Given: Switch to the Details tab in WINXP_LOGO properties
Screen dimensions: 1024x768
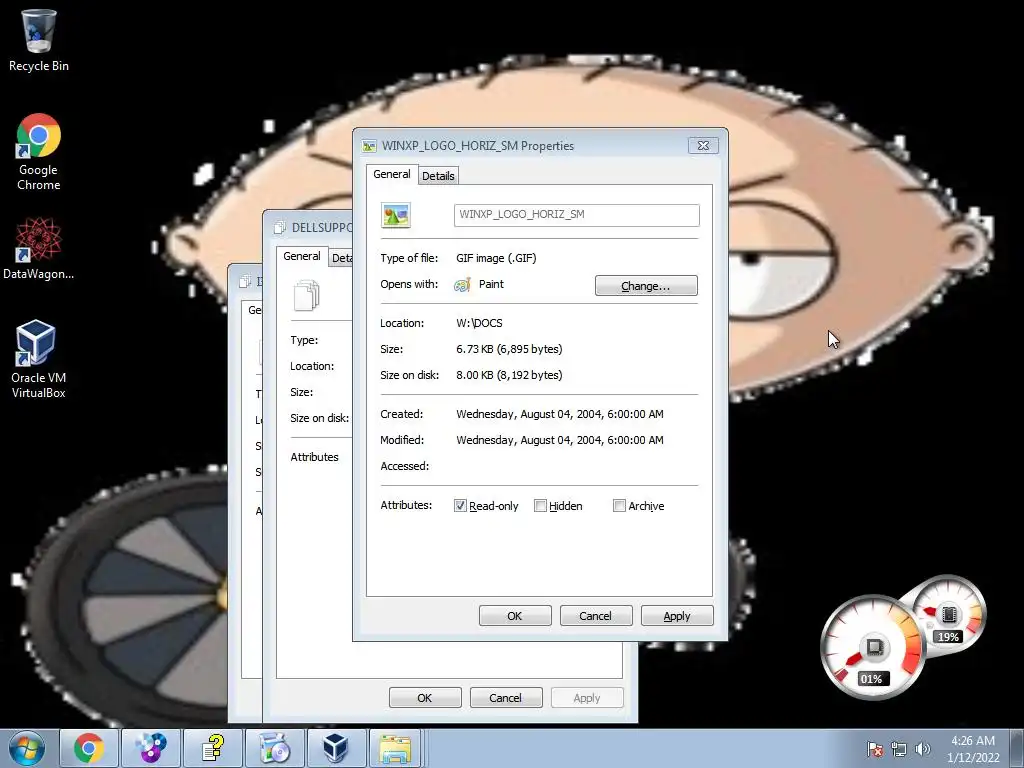Looking at the screenshot, I should pyautogui.click(x=438, y=176).
